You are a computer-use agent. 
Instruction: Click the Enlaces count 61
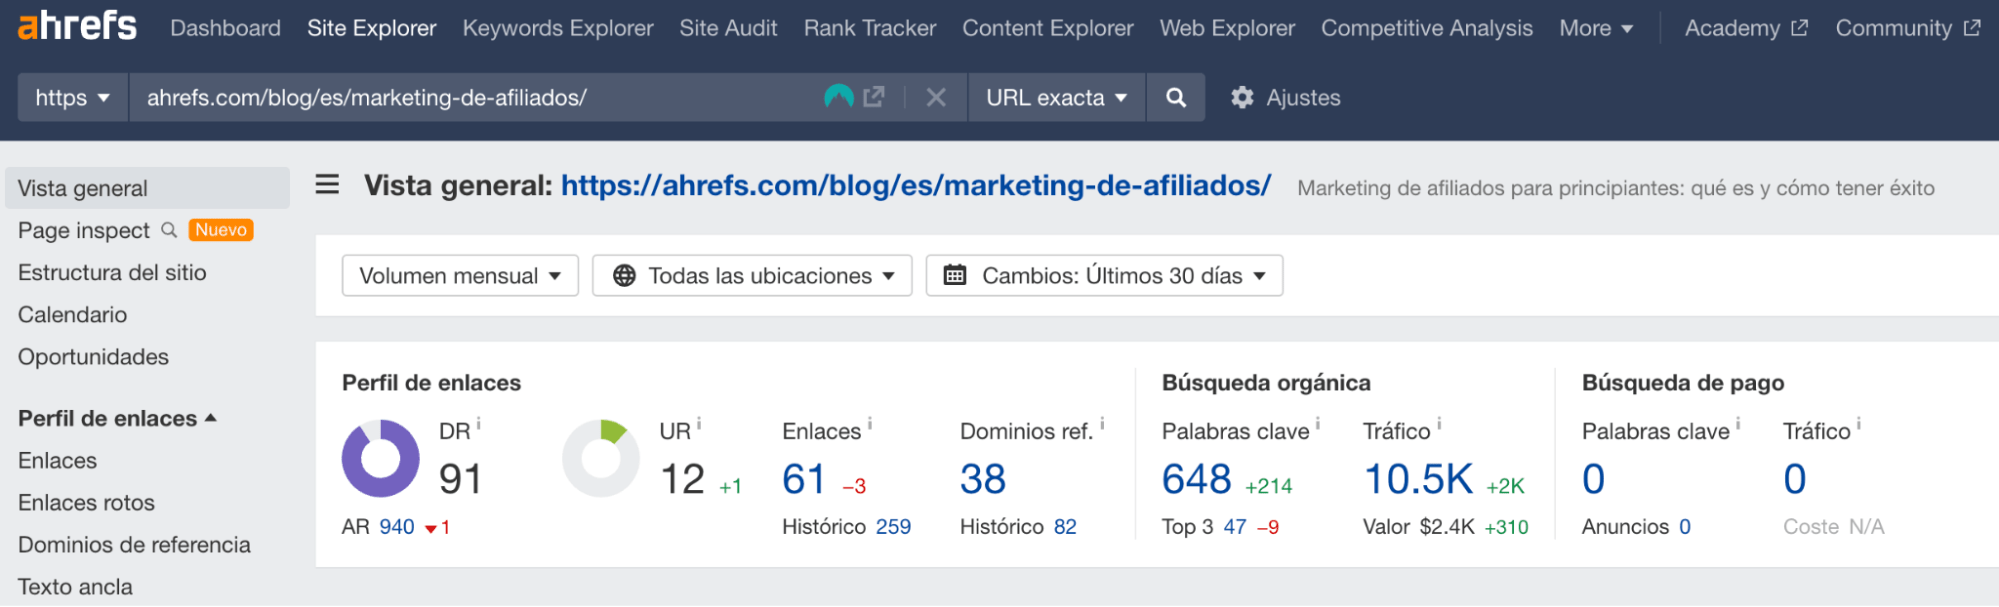(804, 479)
